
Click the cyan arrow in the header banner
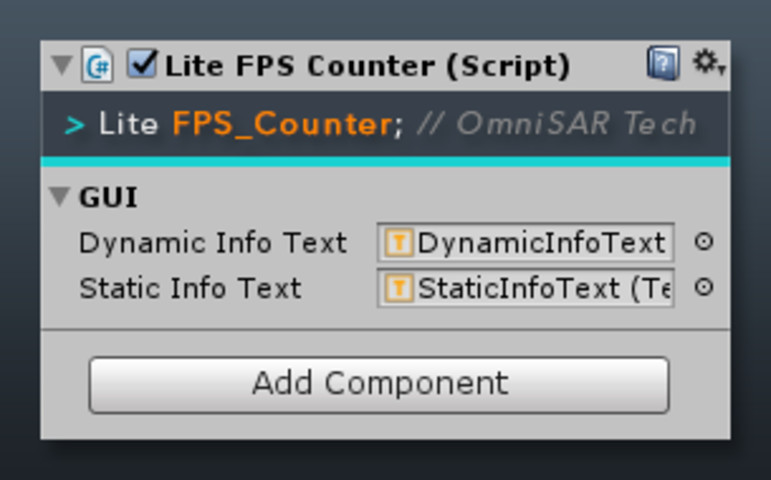(75, 125)
